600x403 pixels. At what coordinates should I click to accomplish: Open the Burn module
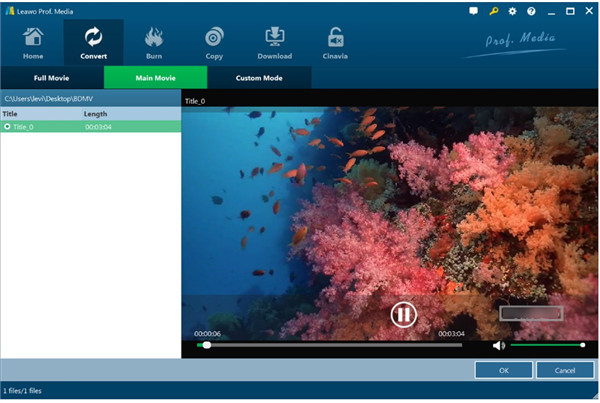154,42
